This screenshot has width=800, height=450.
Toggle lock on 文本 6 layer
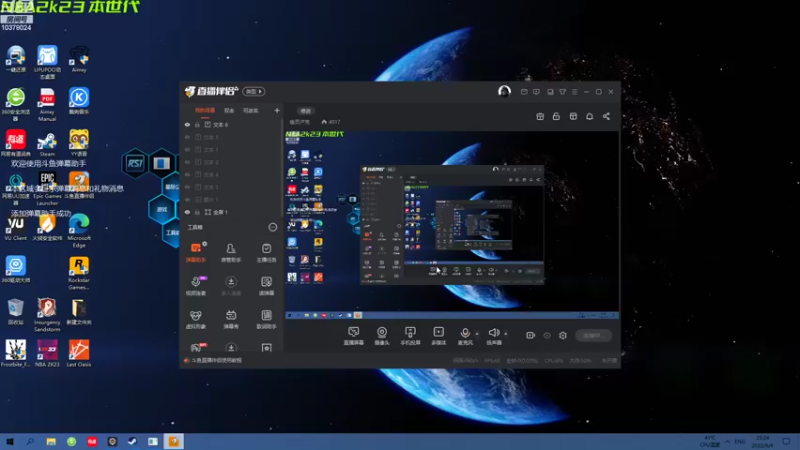[x=197, y=124]
